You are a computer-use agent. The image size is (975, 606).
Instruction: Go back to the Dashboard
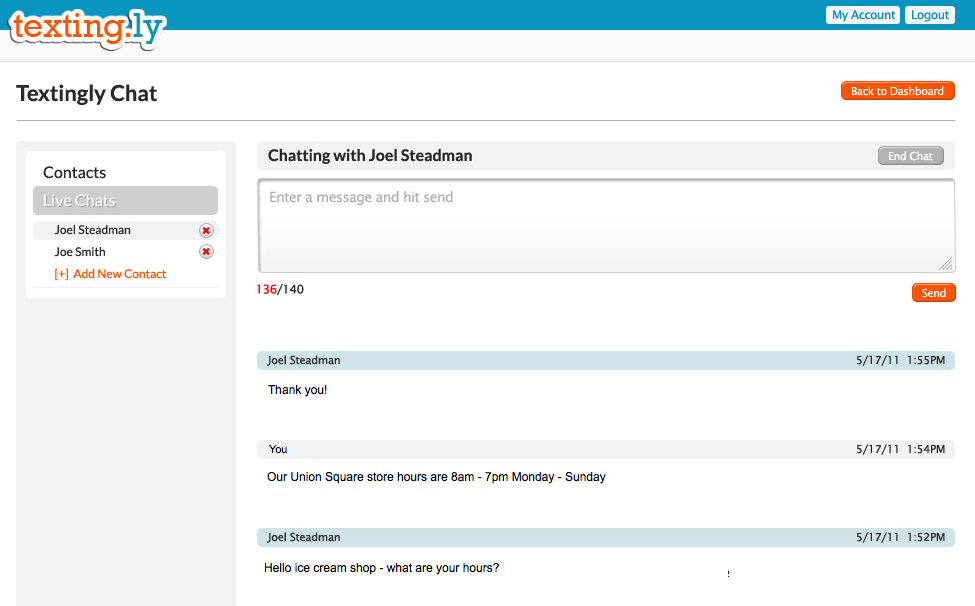point(897,91)
